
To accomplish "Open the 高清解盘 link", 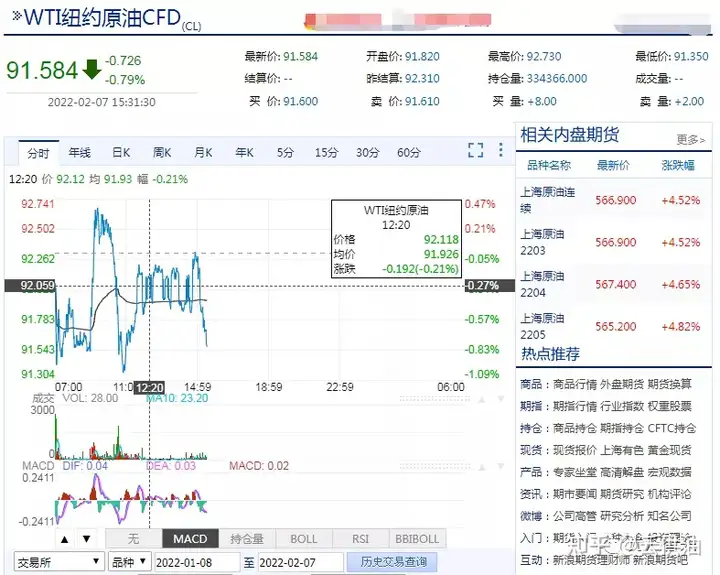I will pyautogui.click(x=622, y=472).
